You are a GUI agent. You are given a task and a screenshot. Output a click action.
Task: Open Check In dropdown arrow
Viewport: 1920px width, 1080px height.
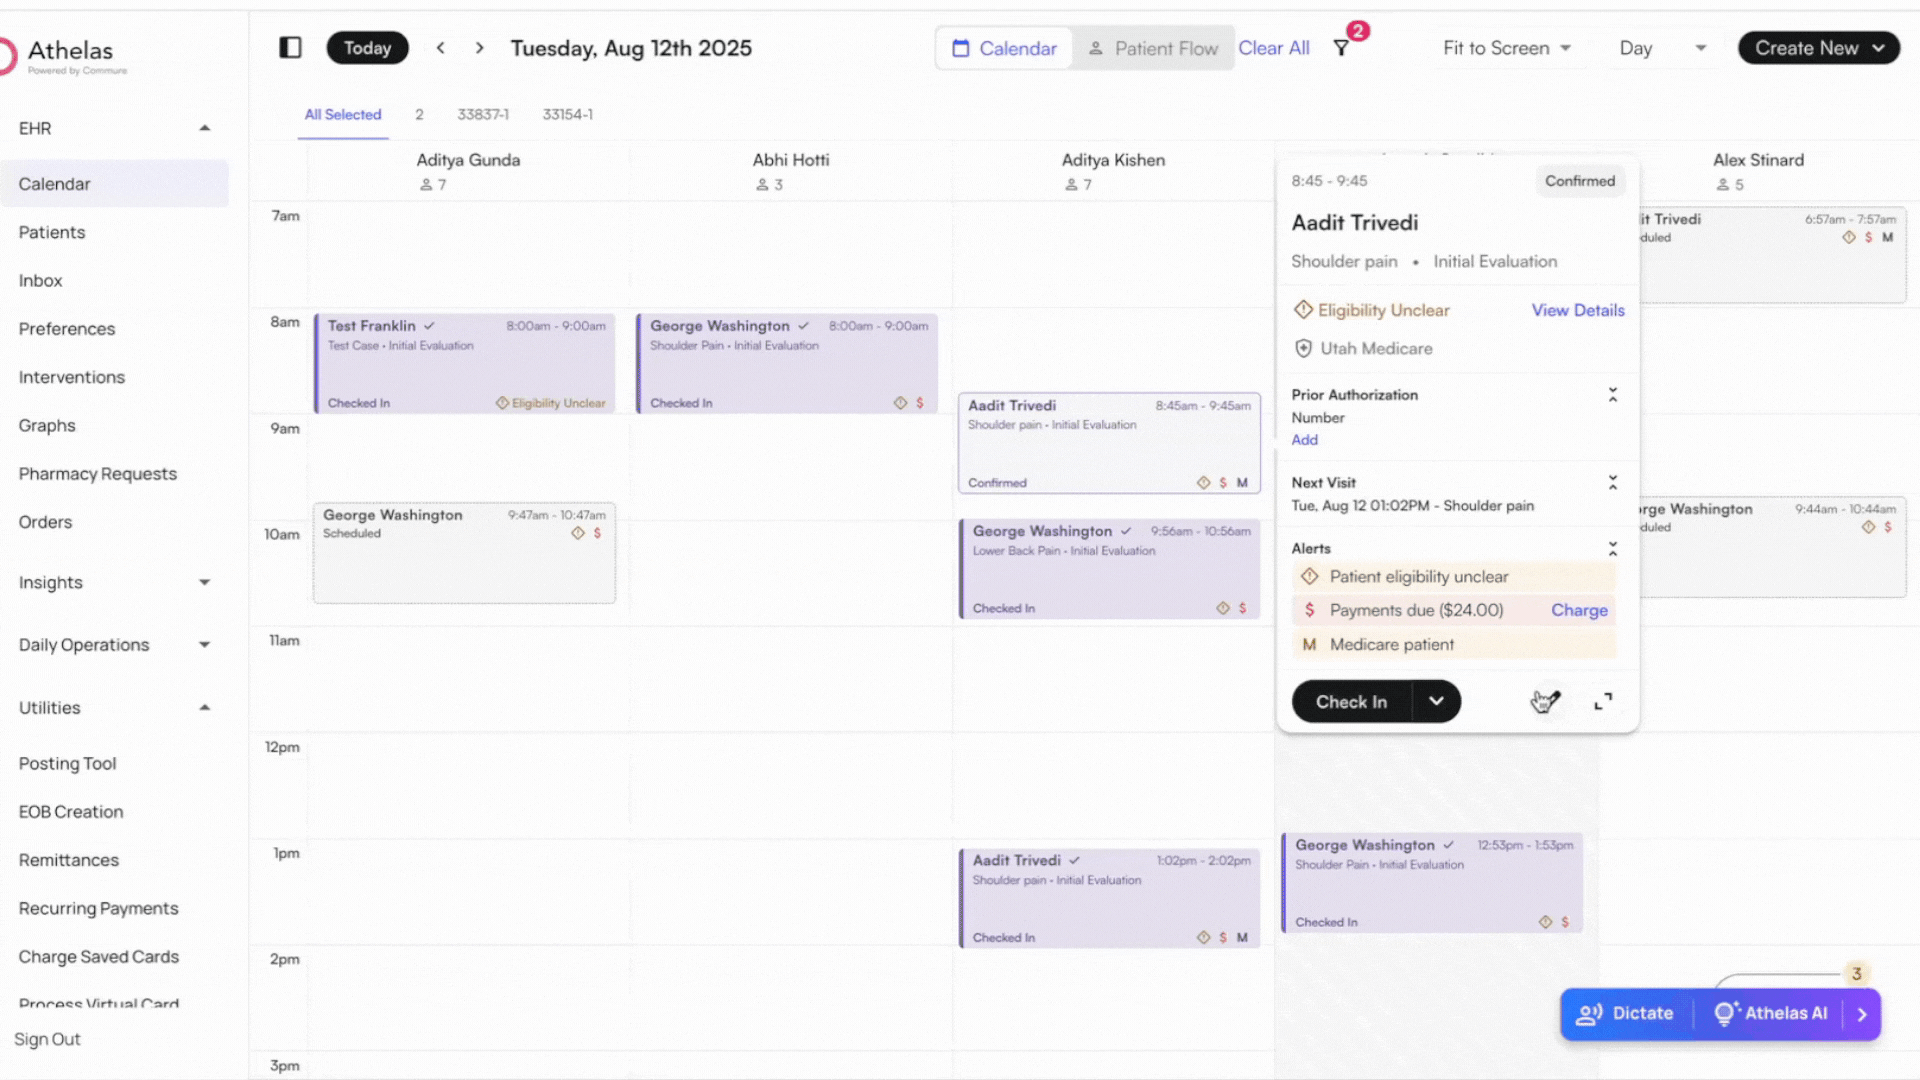pos(1436,702)
